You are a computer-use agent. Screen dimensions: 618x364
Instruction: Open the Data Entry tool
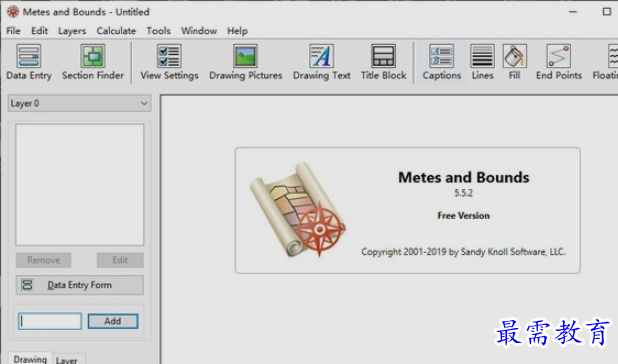click(x=29, y=62)
